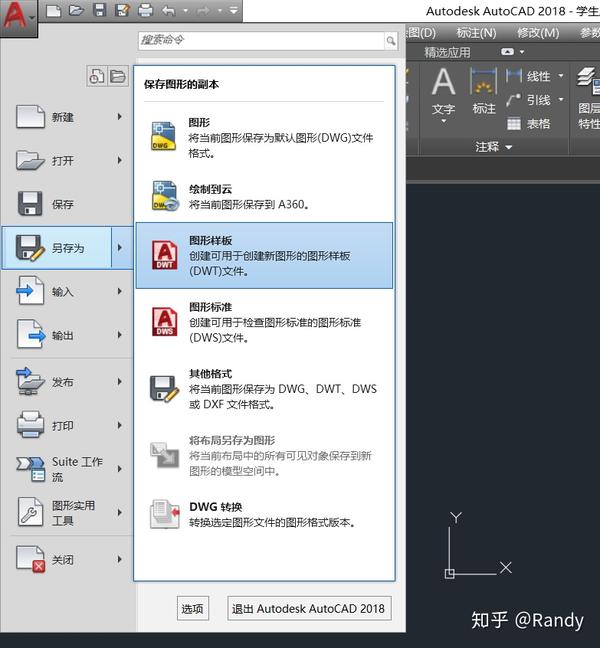Click the 图形标准 DWS standards icon
This screenshot has height=648, width=600.
pyautogui.click(x=165, y=322)
